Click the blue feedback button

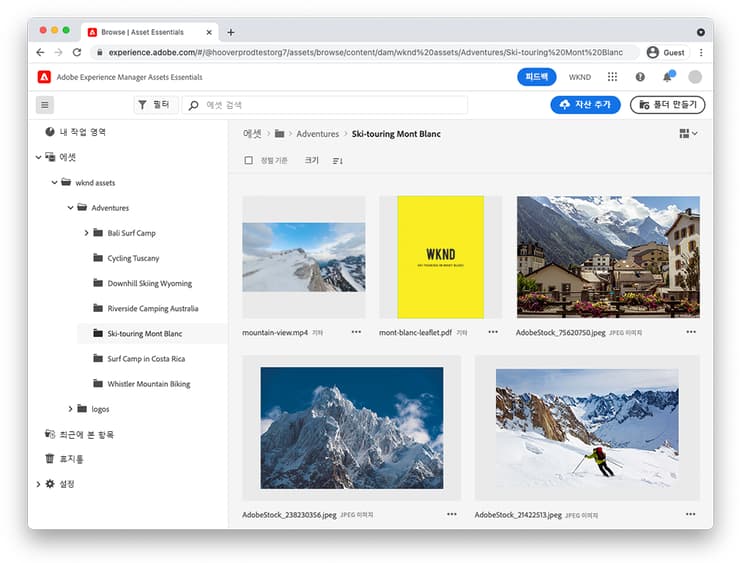[x=537, y=77]
